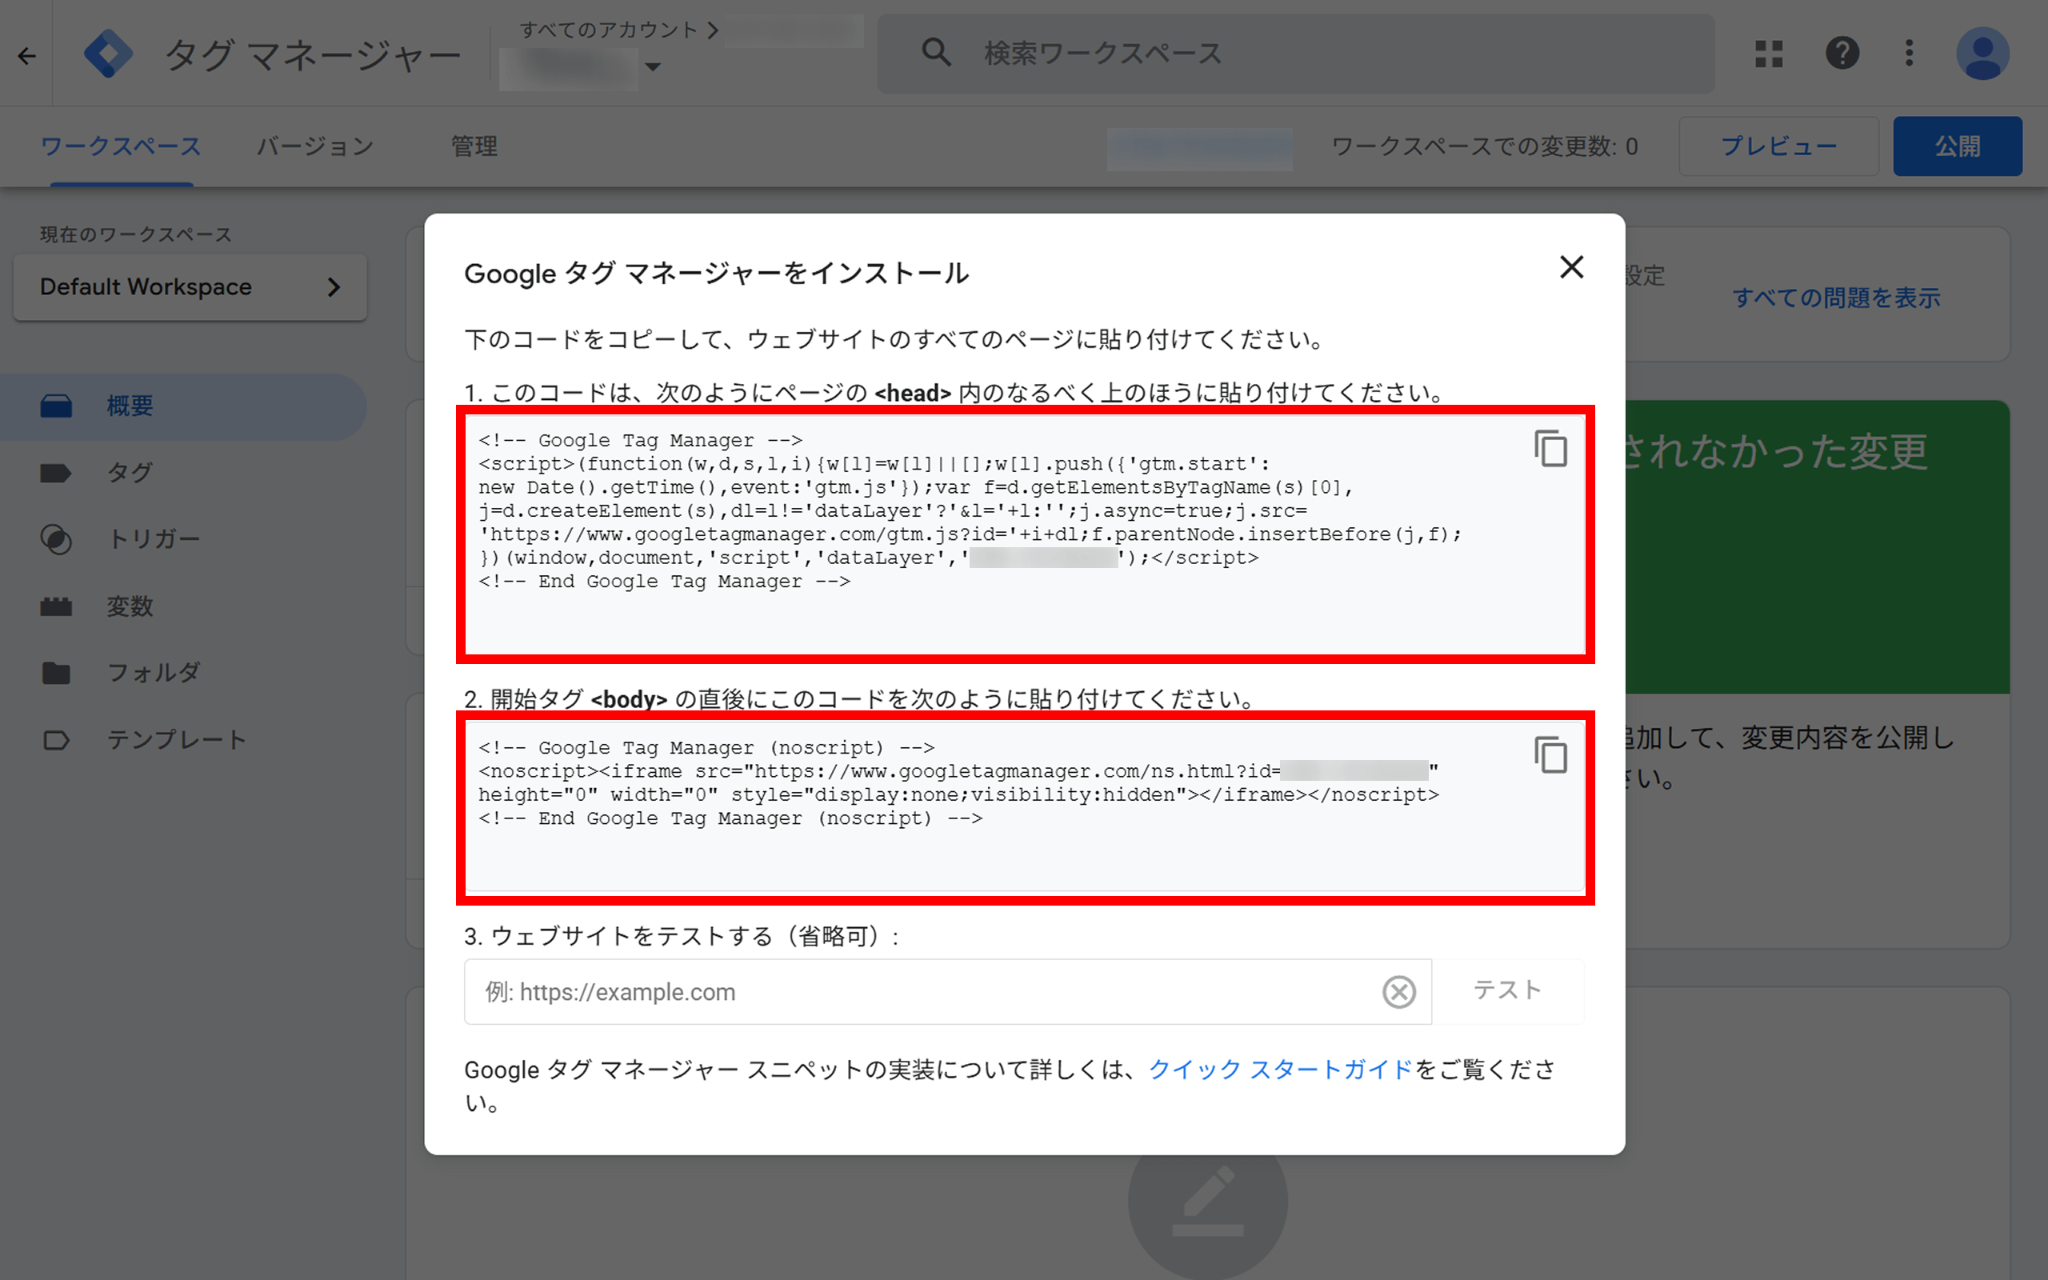This screenshot has height=1280, width=2048.
Task: Click the プレビュー button
Action: [1778, 146]
